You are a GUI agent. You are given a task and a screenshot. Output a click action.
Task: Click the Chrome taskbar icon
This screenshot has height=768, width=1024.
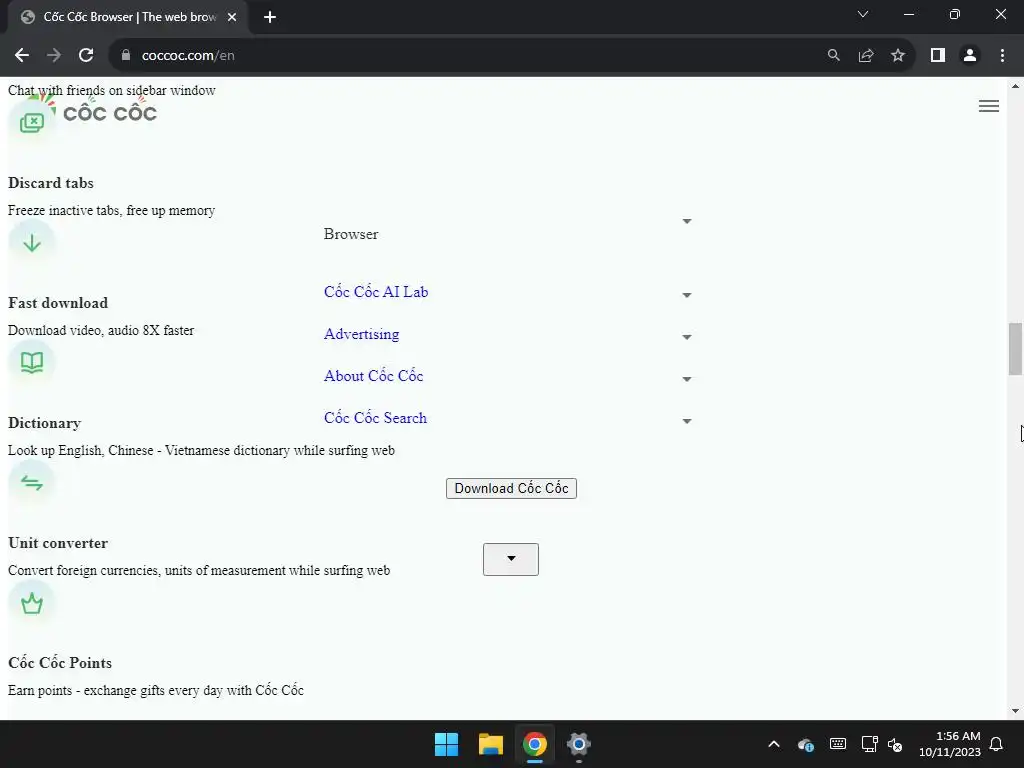tap(534, 744)
